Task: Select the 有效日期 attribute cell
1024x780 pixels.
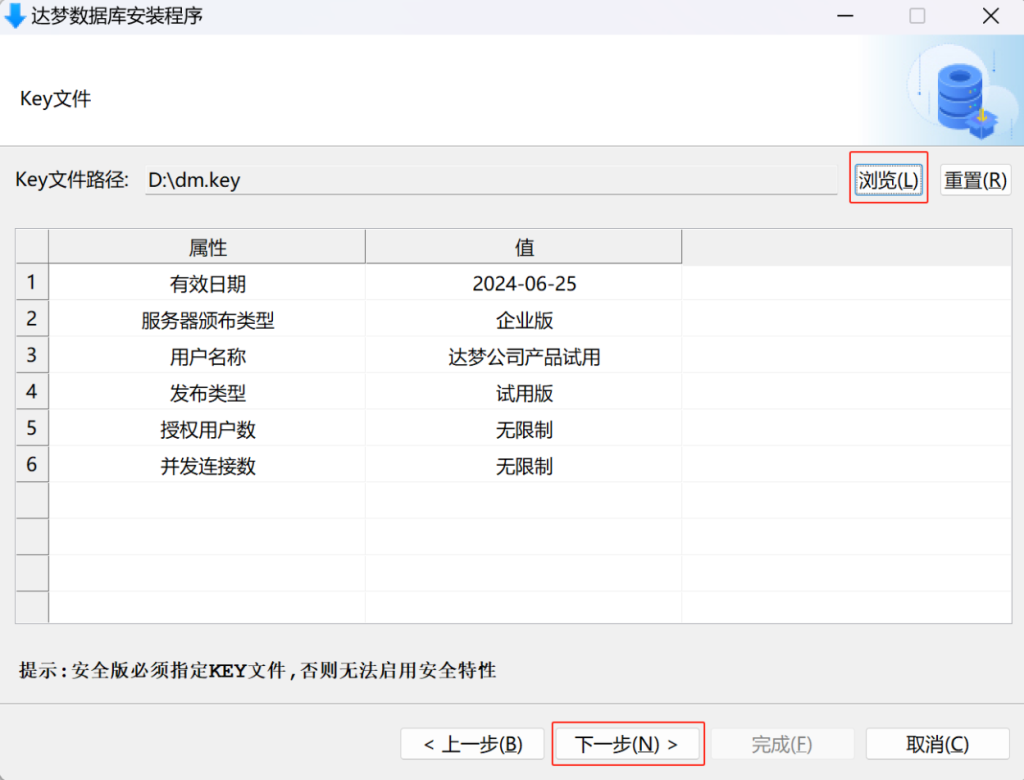Action: [207, 284]
